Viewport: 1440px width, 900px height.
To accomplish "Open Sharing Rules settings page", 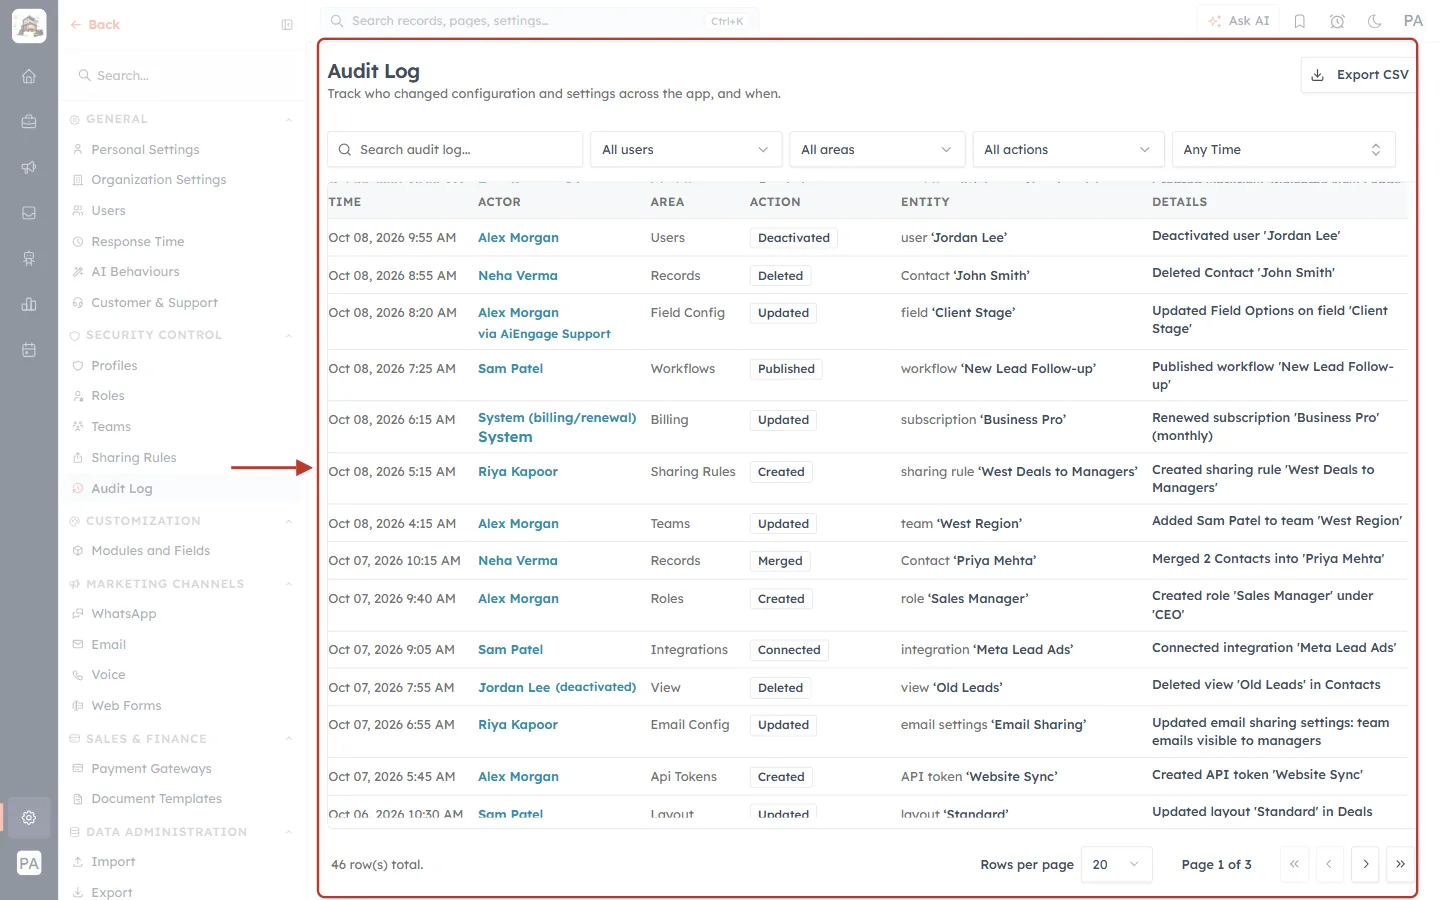I will [x=134, y=458].
